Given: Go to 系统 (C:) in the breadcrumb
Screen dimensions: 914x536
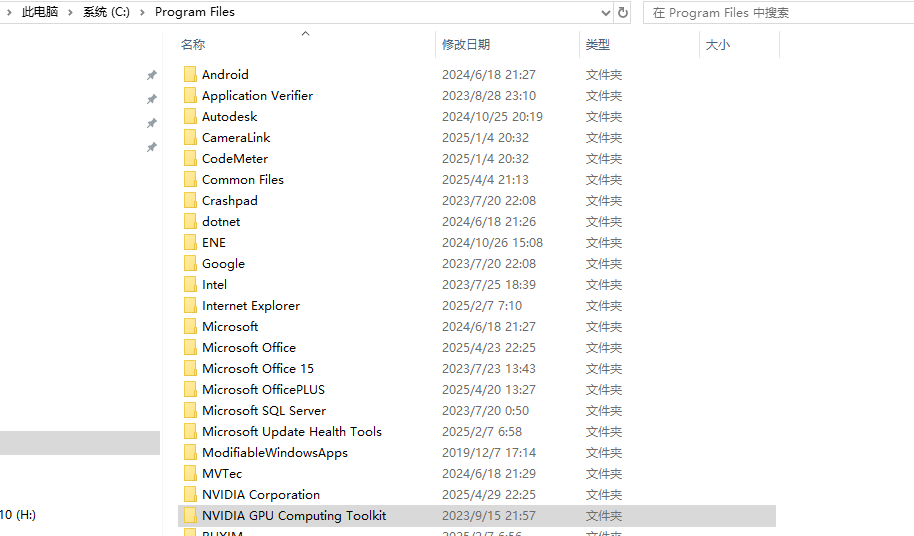Looking at the screenshot, I should tap(106, 12).
